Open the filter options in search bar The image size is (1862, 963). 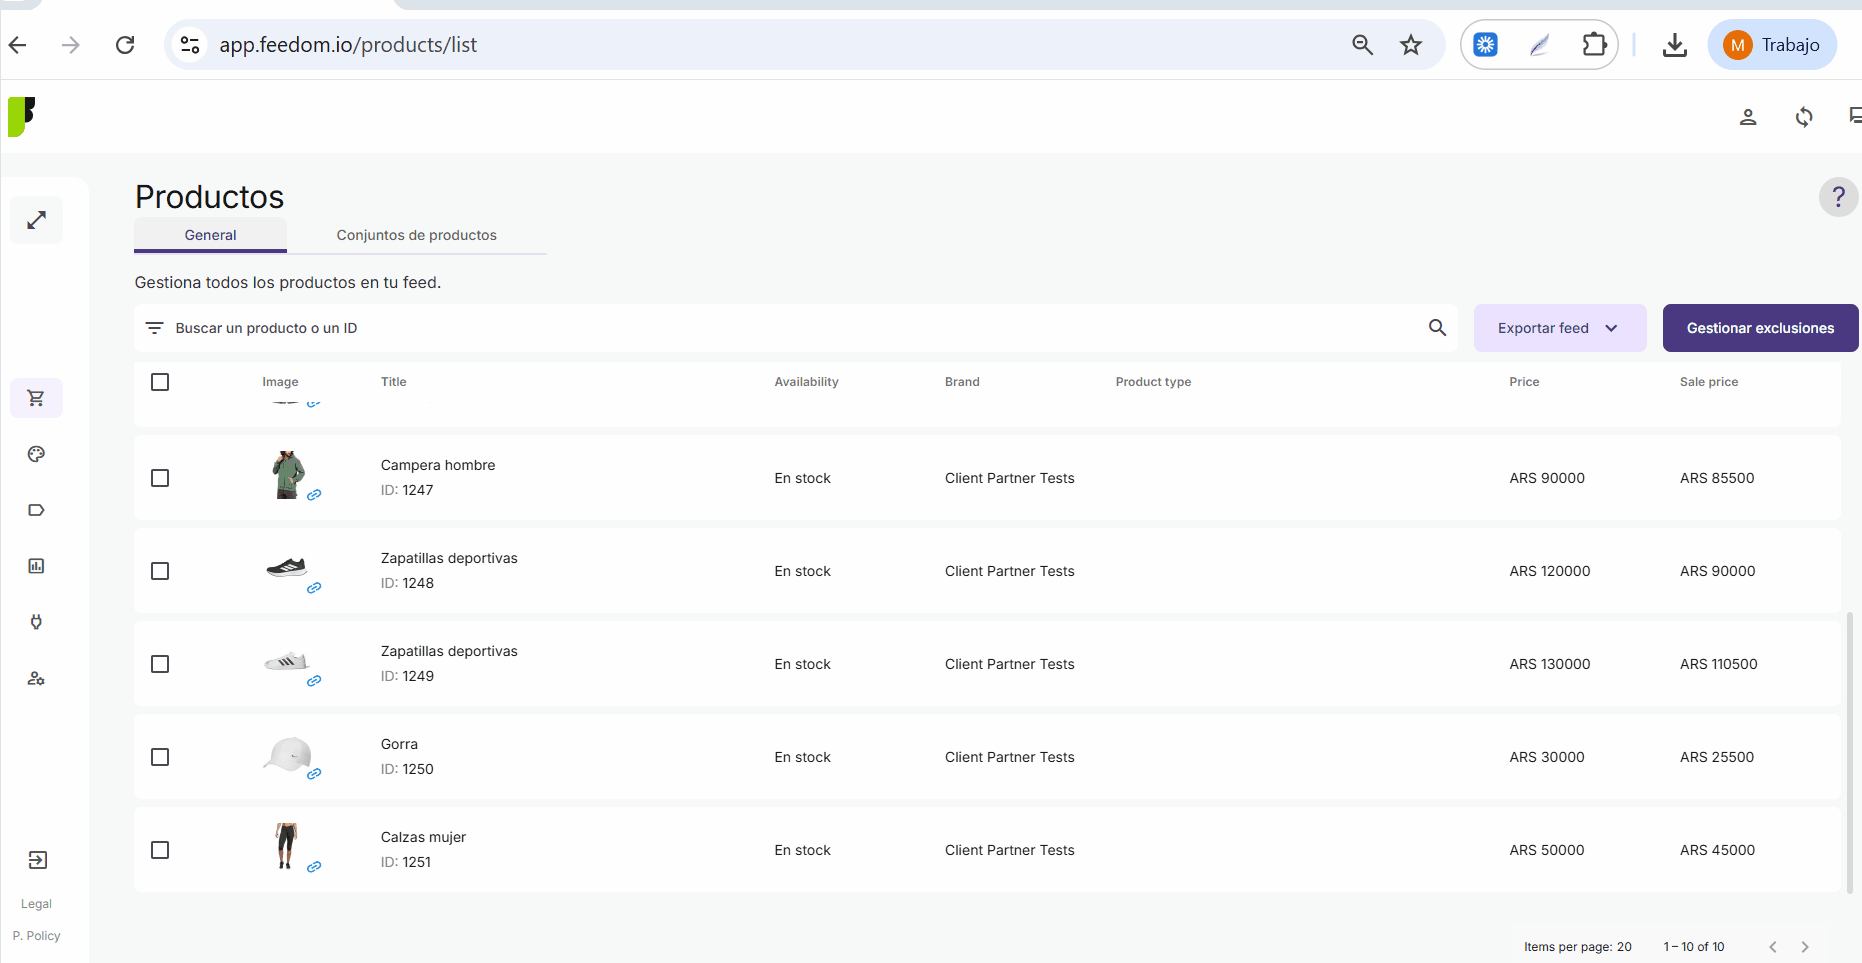click(154, 328)
